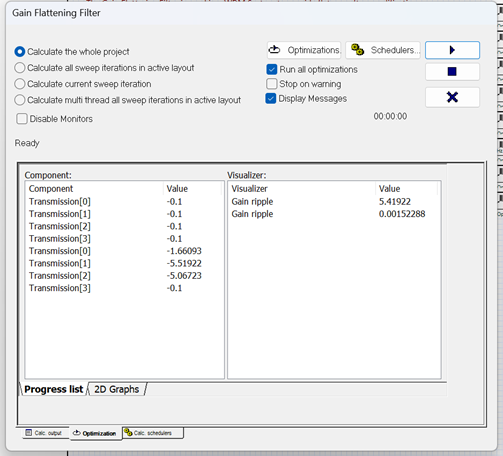Screen dimensions: 503x456
Task: Switch to the Progress list tab
Action: tap(53, 389)
